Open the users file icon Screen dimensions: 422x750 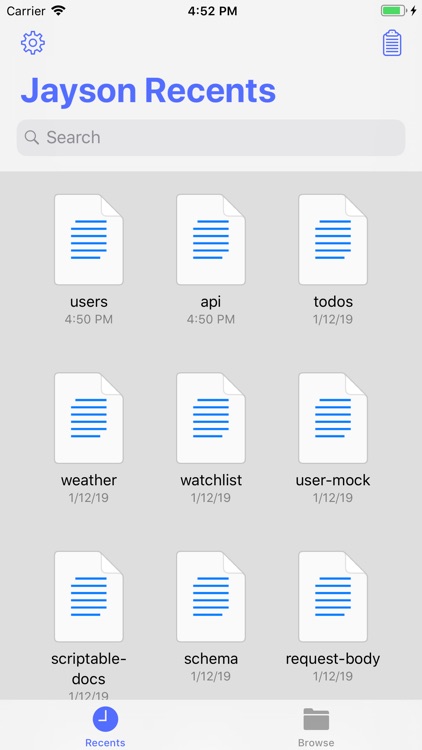(x=89, y=240)
